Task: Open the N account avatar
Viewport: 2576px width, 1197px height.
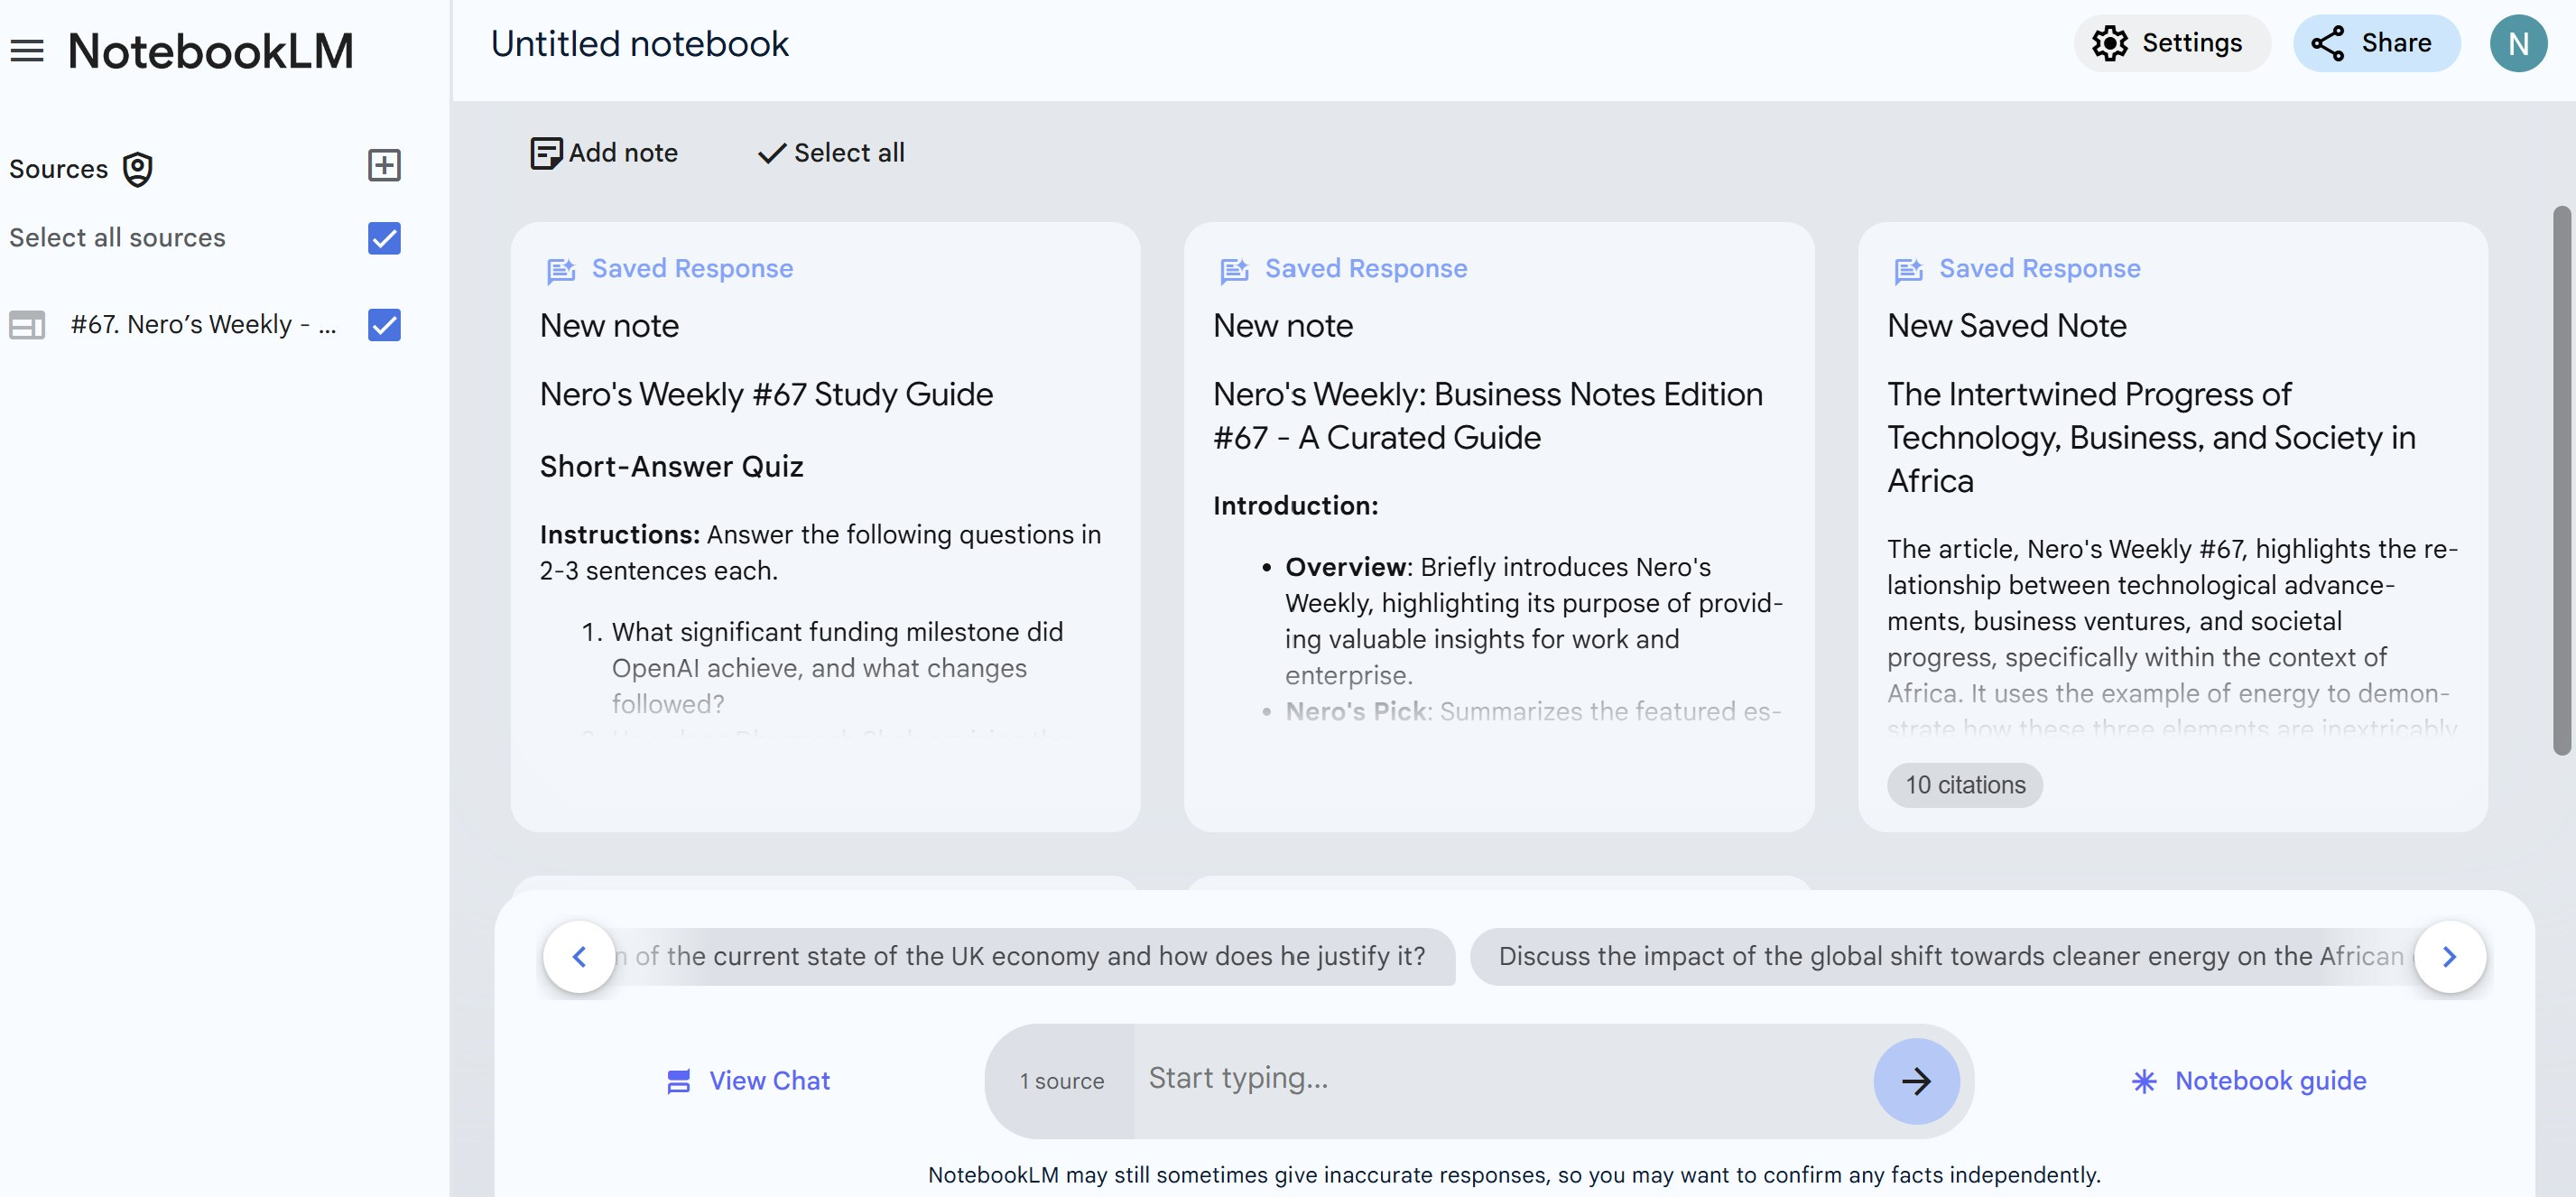Action: pyautogui.click(x=2518, y=43)
